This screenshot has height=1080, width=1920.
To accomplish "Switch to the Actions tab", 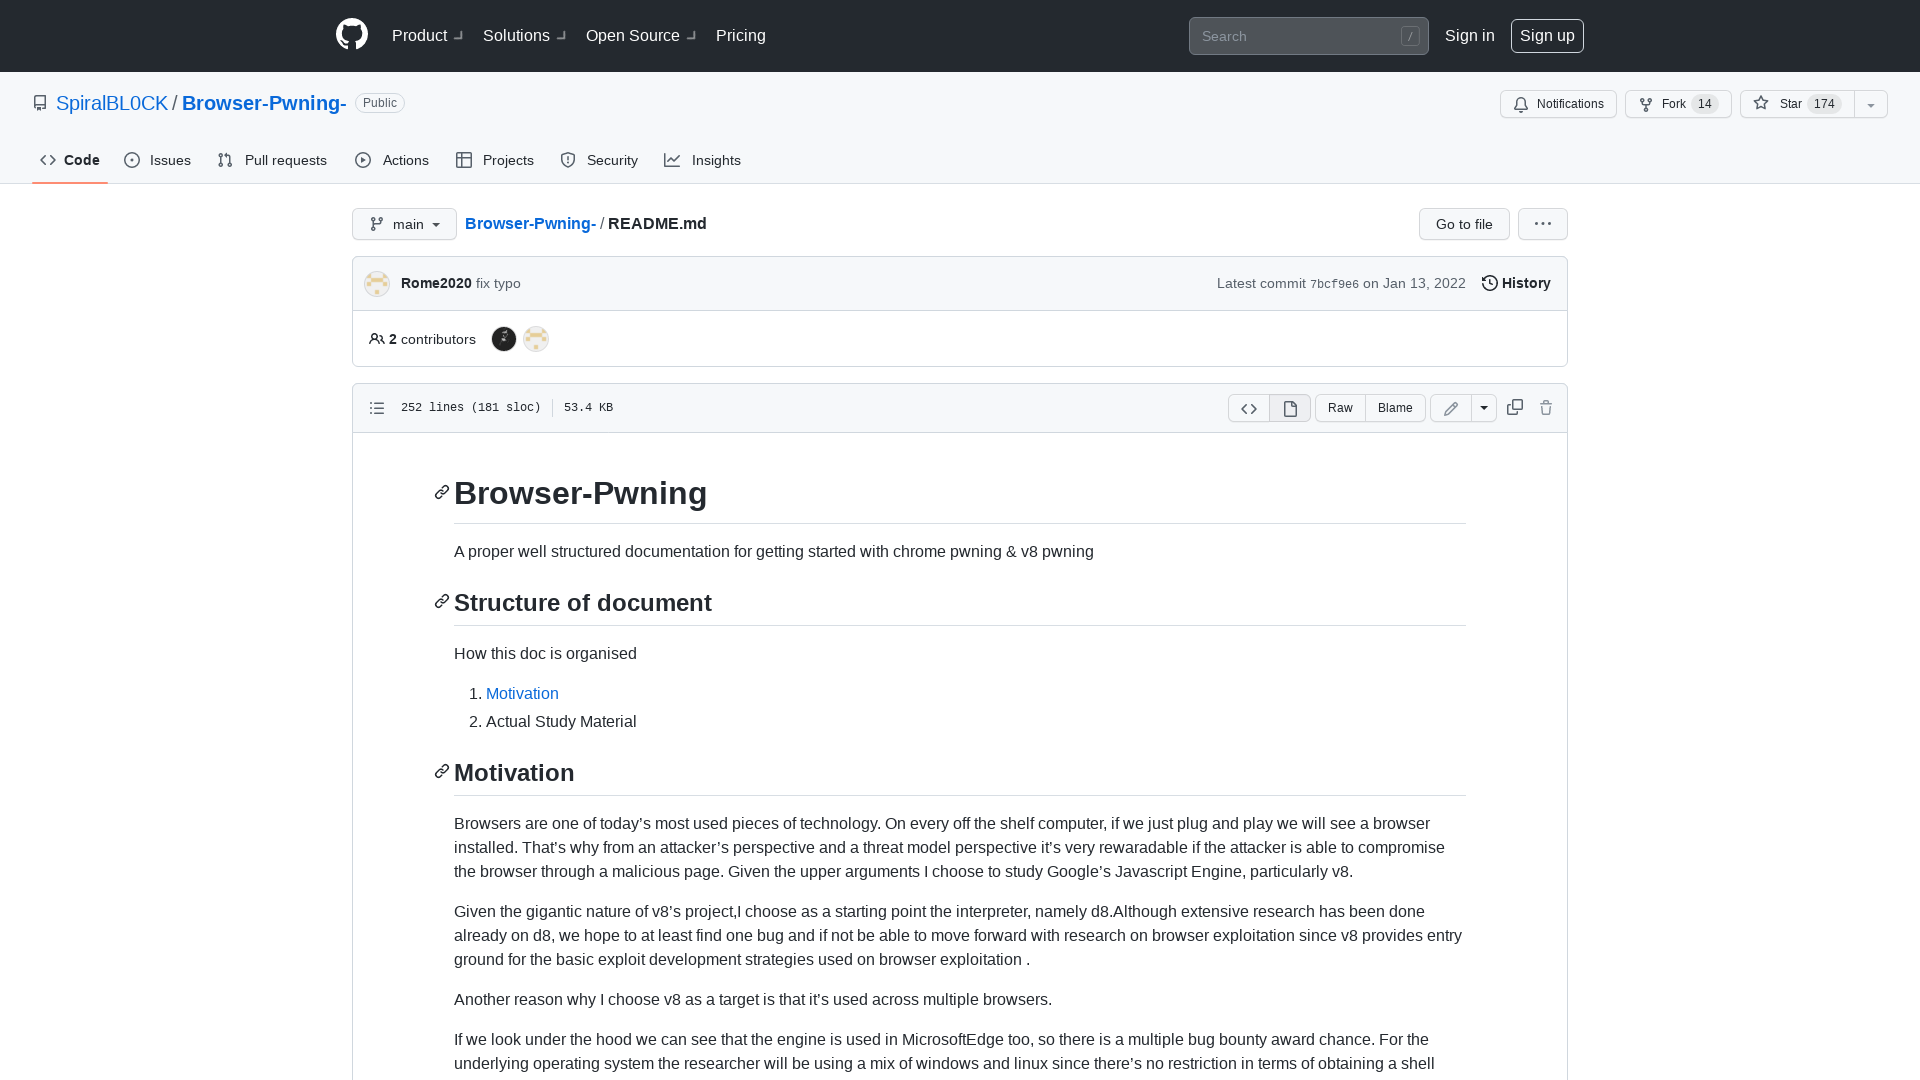I will [x=392, y=160].
